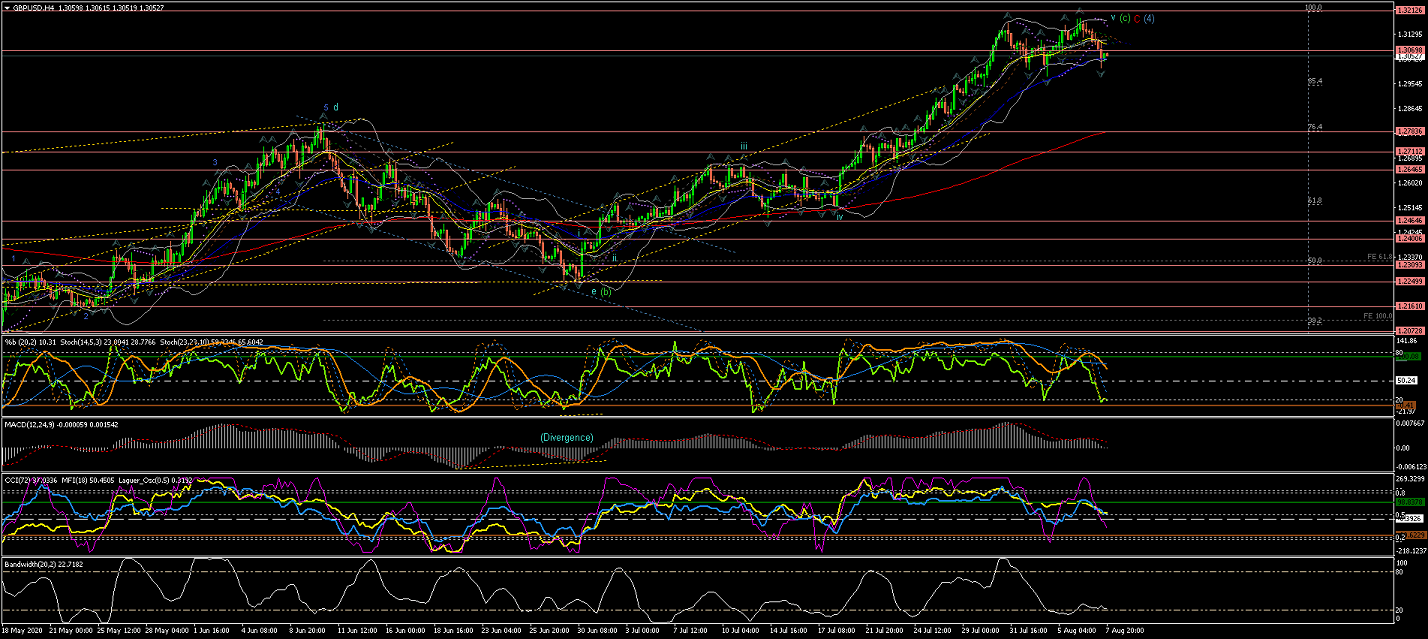Select the (Divergence) text annotation
This screenshot has width=1428, height=639.
click(x=566, y=438)
